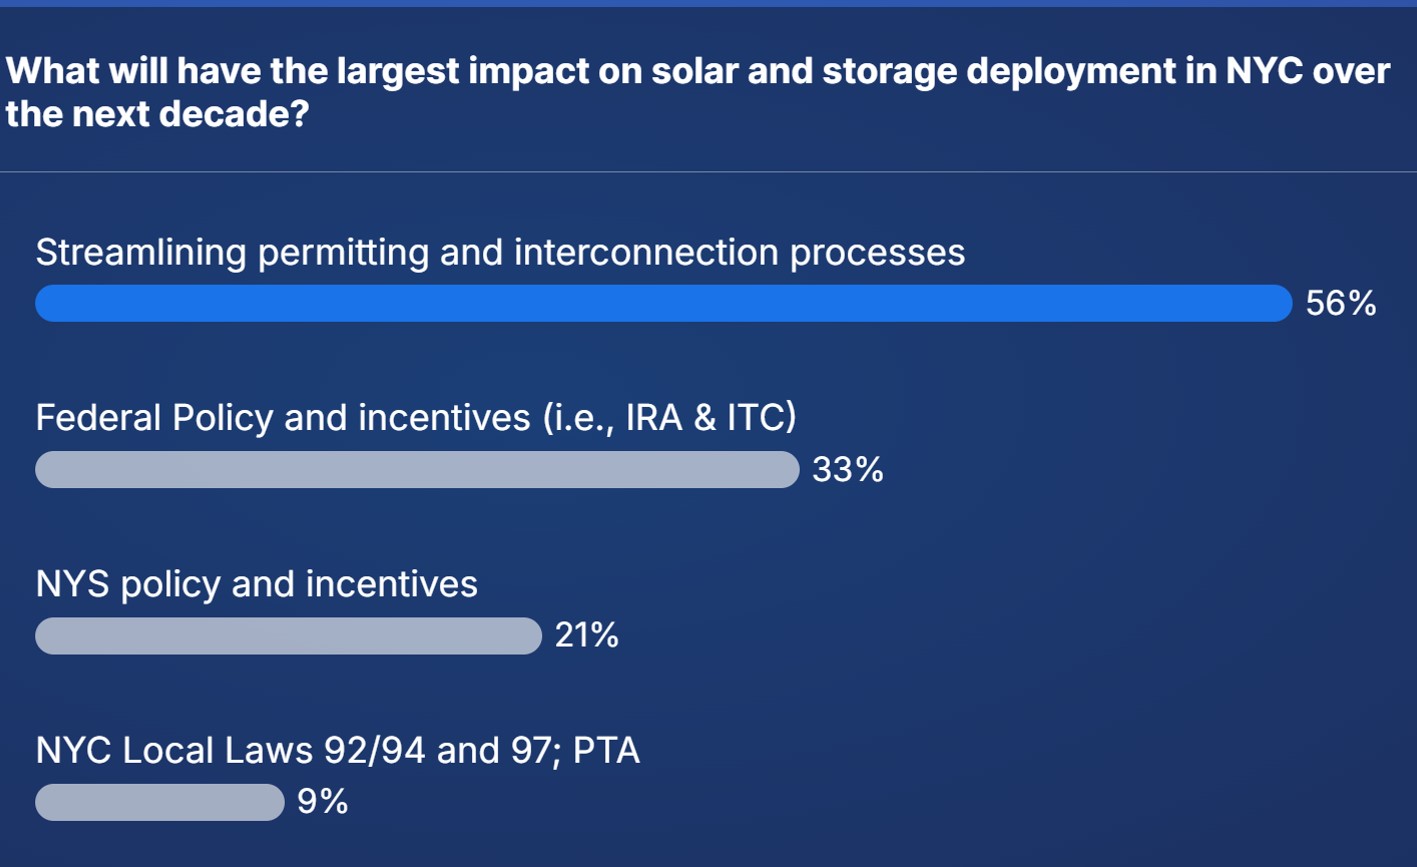Click the word "Streamlining" in the first option
This screenshot has width=1417, height=867.
(141, 252)
